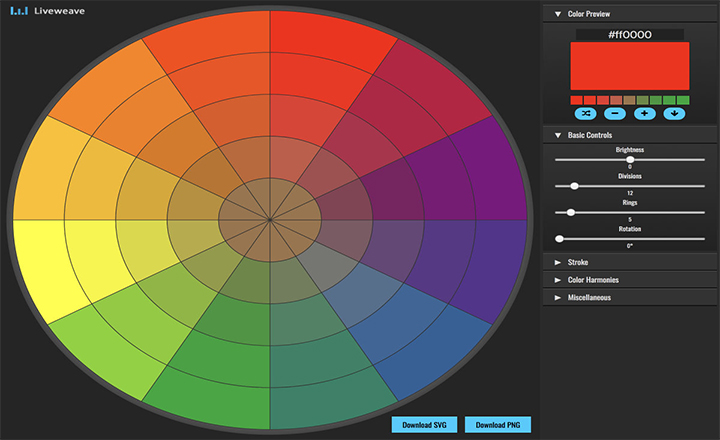The height and width of the screenshot is (440, 720).
Task: Click the Liveweave logo icon
Action: [19, 11]
